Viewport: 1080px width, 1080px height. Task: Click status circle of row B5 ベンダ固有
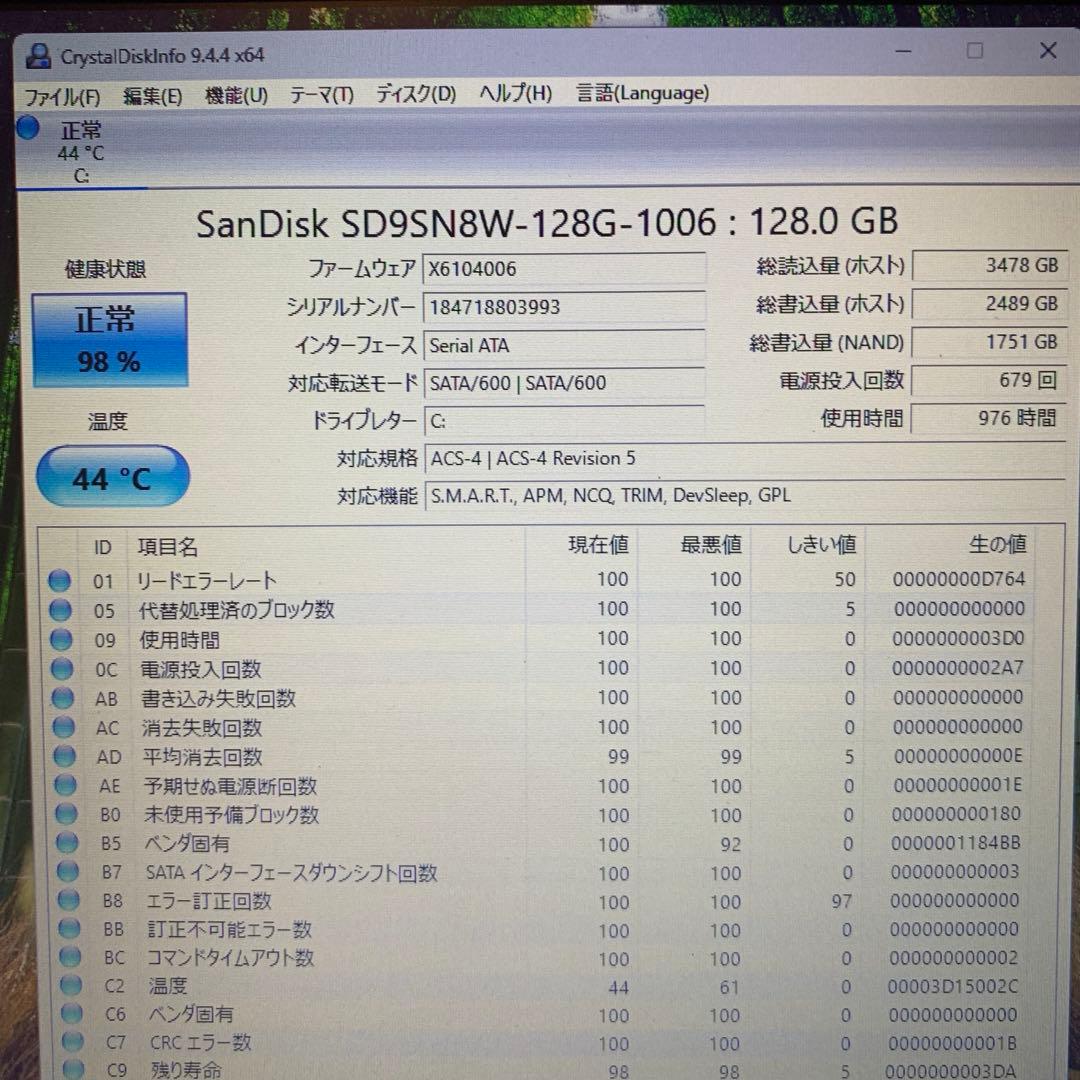[x=67, y=843]
